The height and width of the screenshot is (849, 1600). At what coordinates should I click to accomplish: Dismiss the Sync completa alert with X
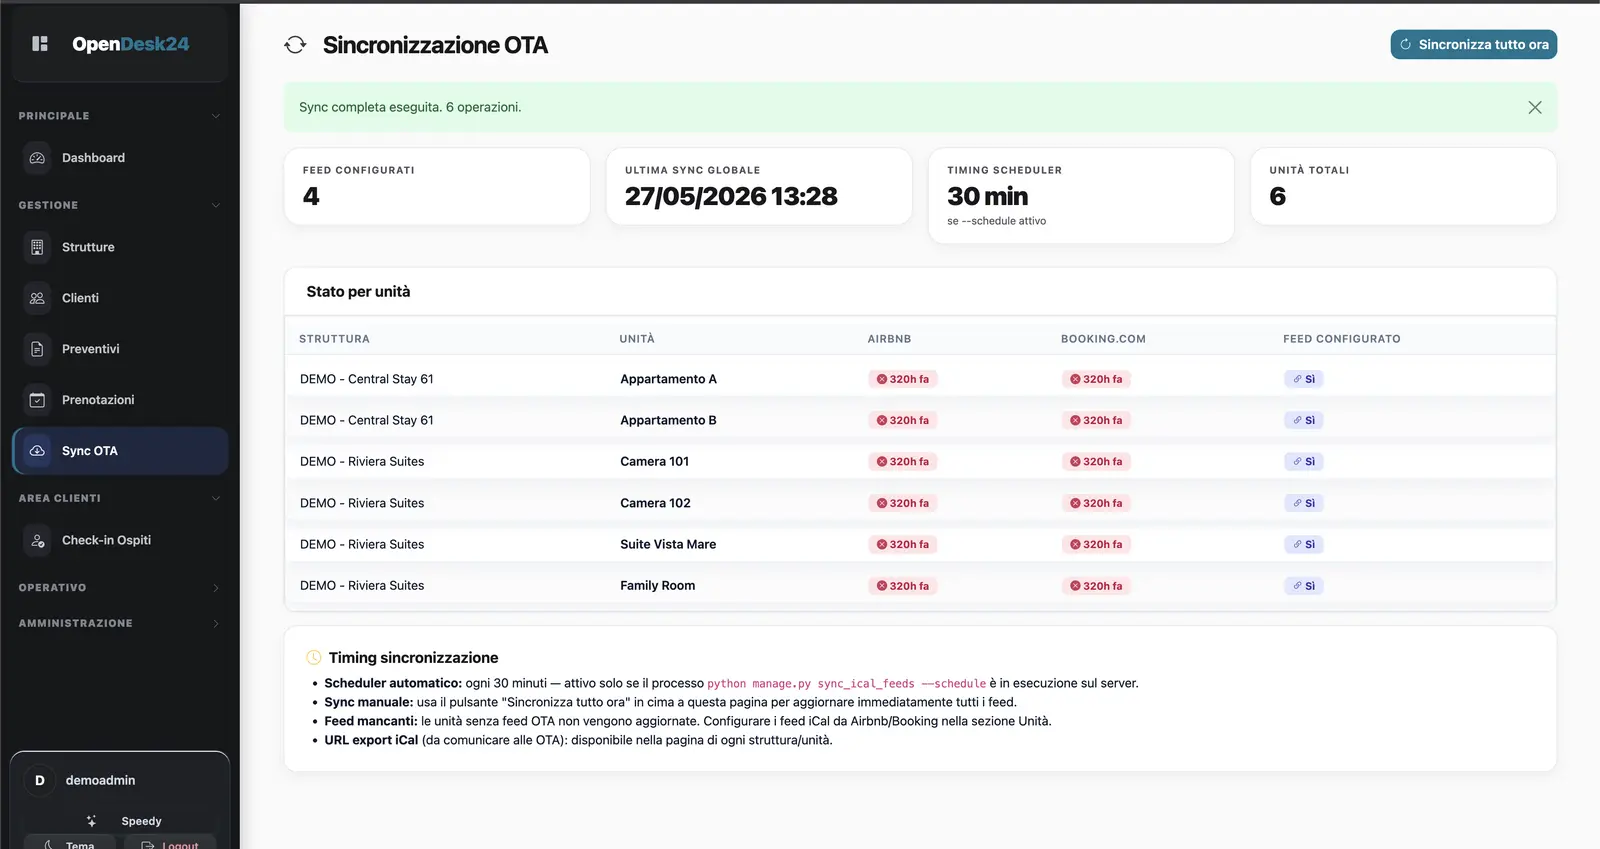[x=1535, y=107]
